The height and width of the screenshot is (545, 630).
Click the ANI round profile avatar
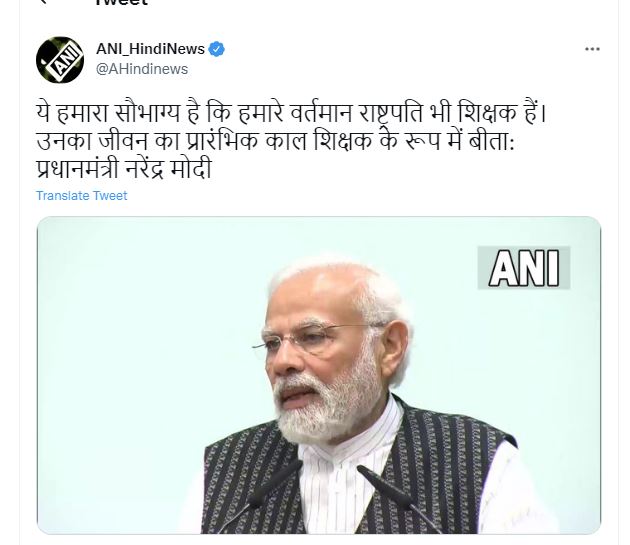(x=60, y=59)
